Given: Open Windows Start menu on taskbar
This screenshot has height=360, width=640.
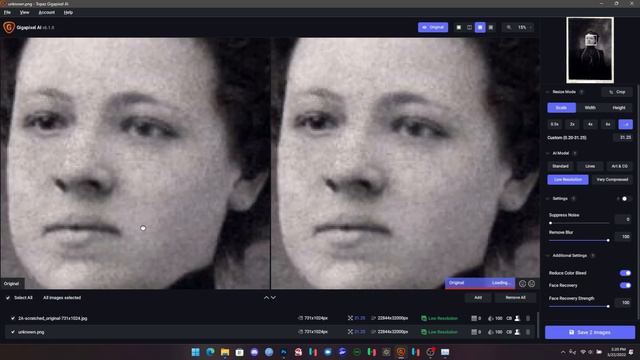Looking at the screenshot, I should coord(196,352).
